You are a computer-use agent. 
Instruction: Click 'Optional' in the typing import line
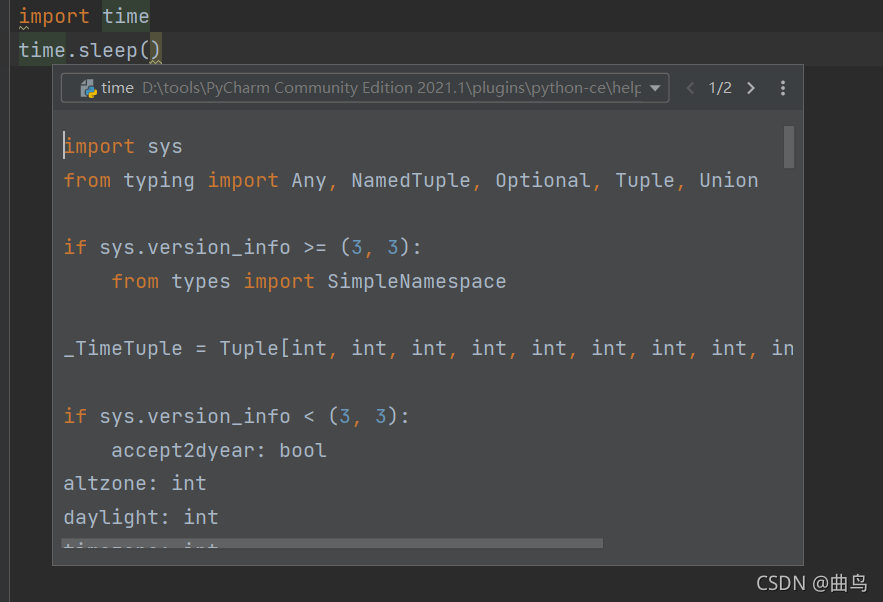pyautogui.click(x=543, y=180)
